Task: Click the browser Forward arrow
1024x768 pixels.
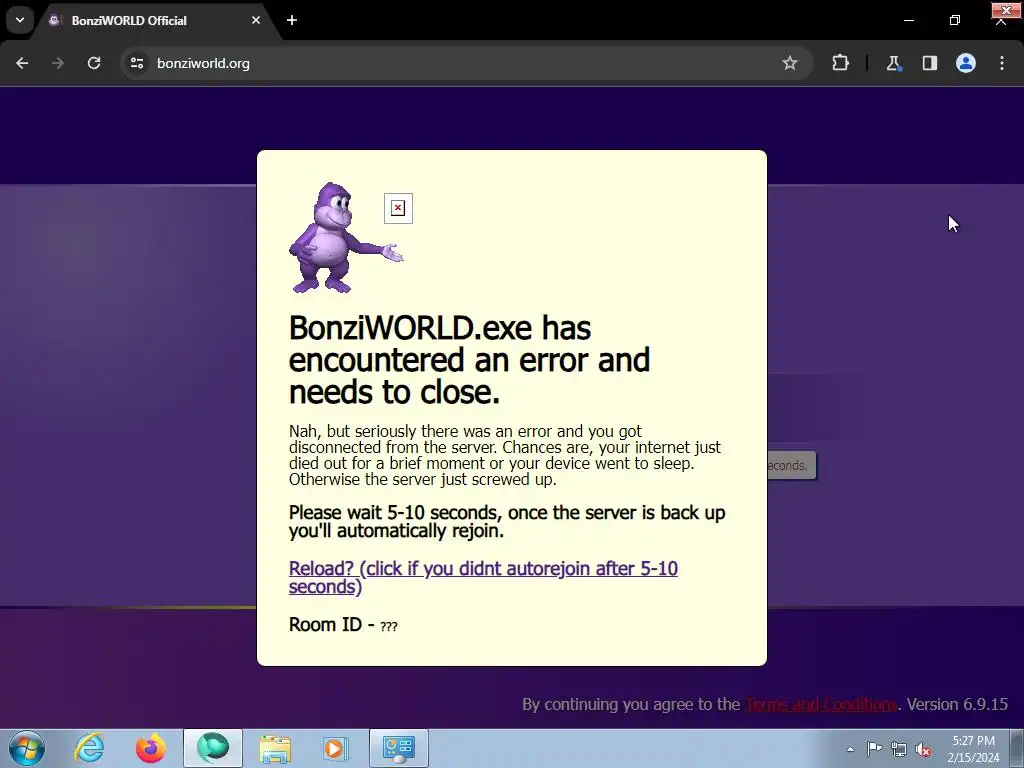Action: pyautogui.click(x=58, y=63)
